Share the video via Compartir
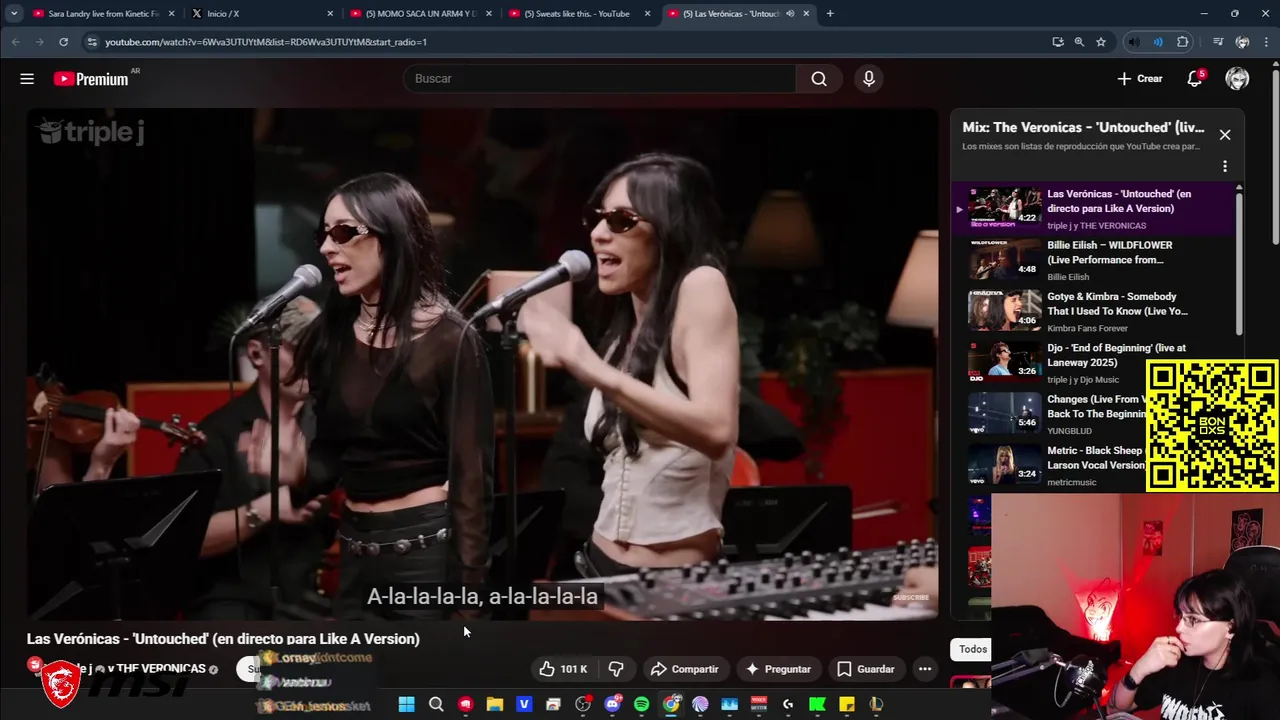The image size is (1280, 720). tap(685, 669)
